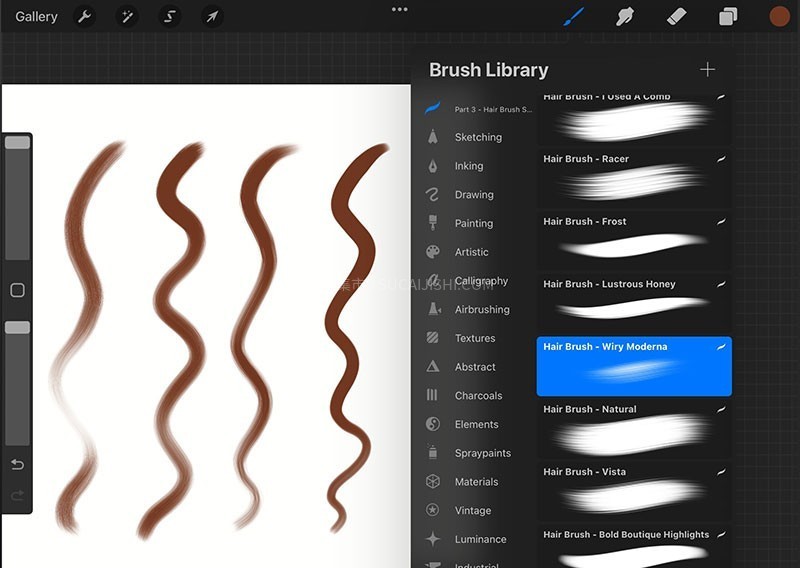800x568 pixels.
Task: Click the brush opacity slider handle
Action: point(17,328)
